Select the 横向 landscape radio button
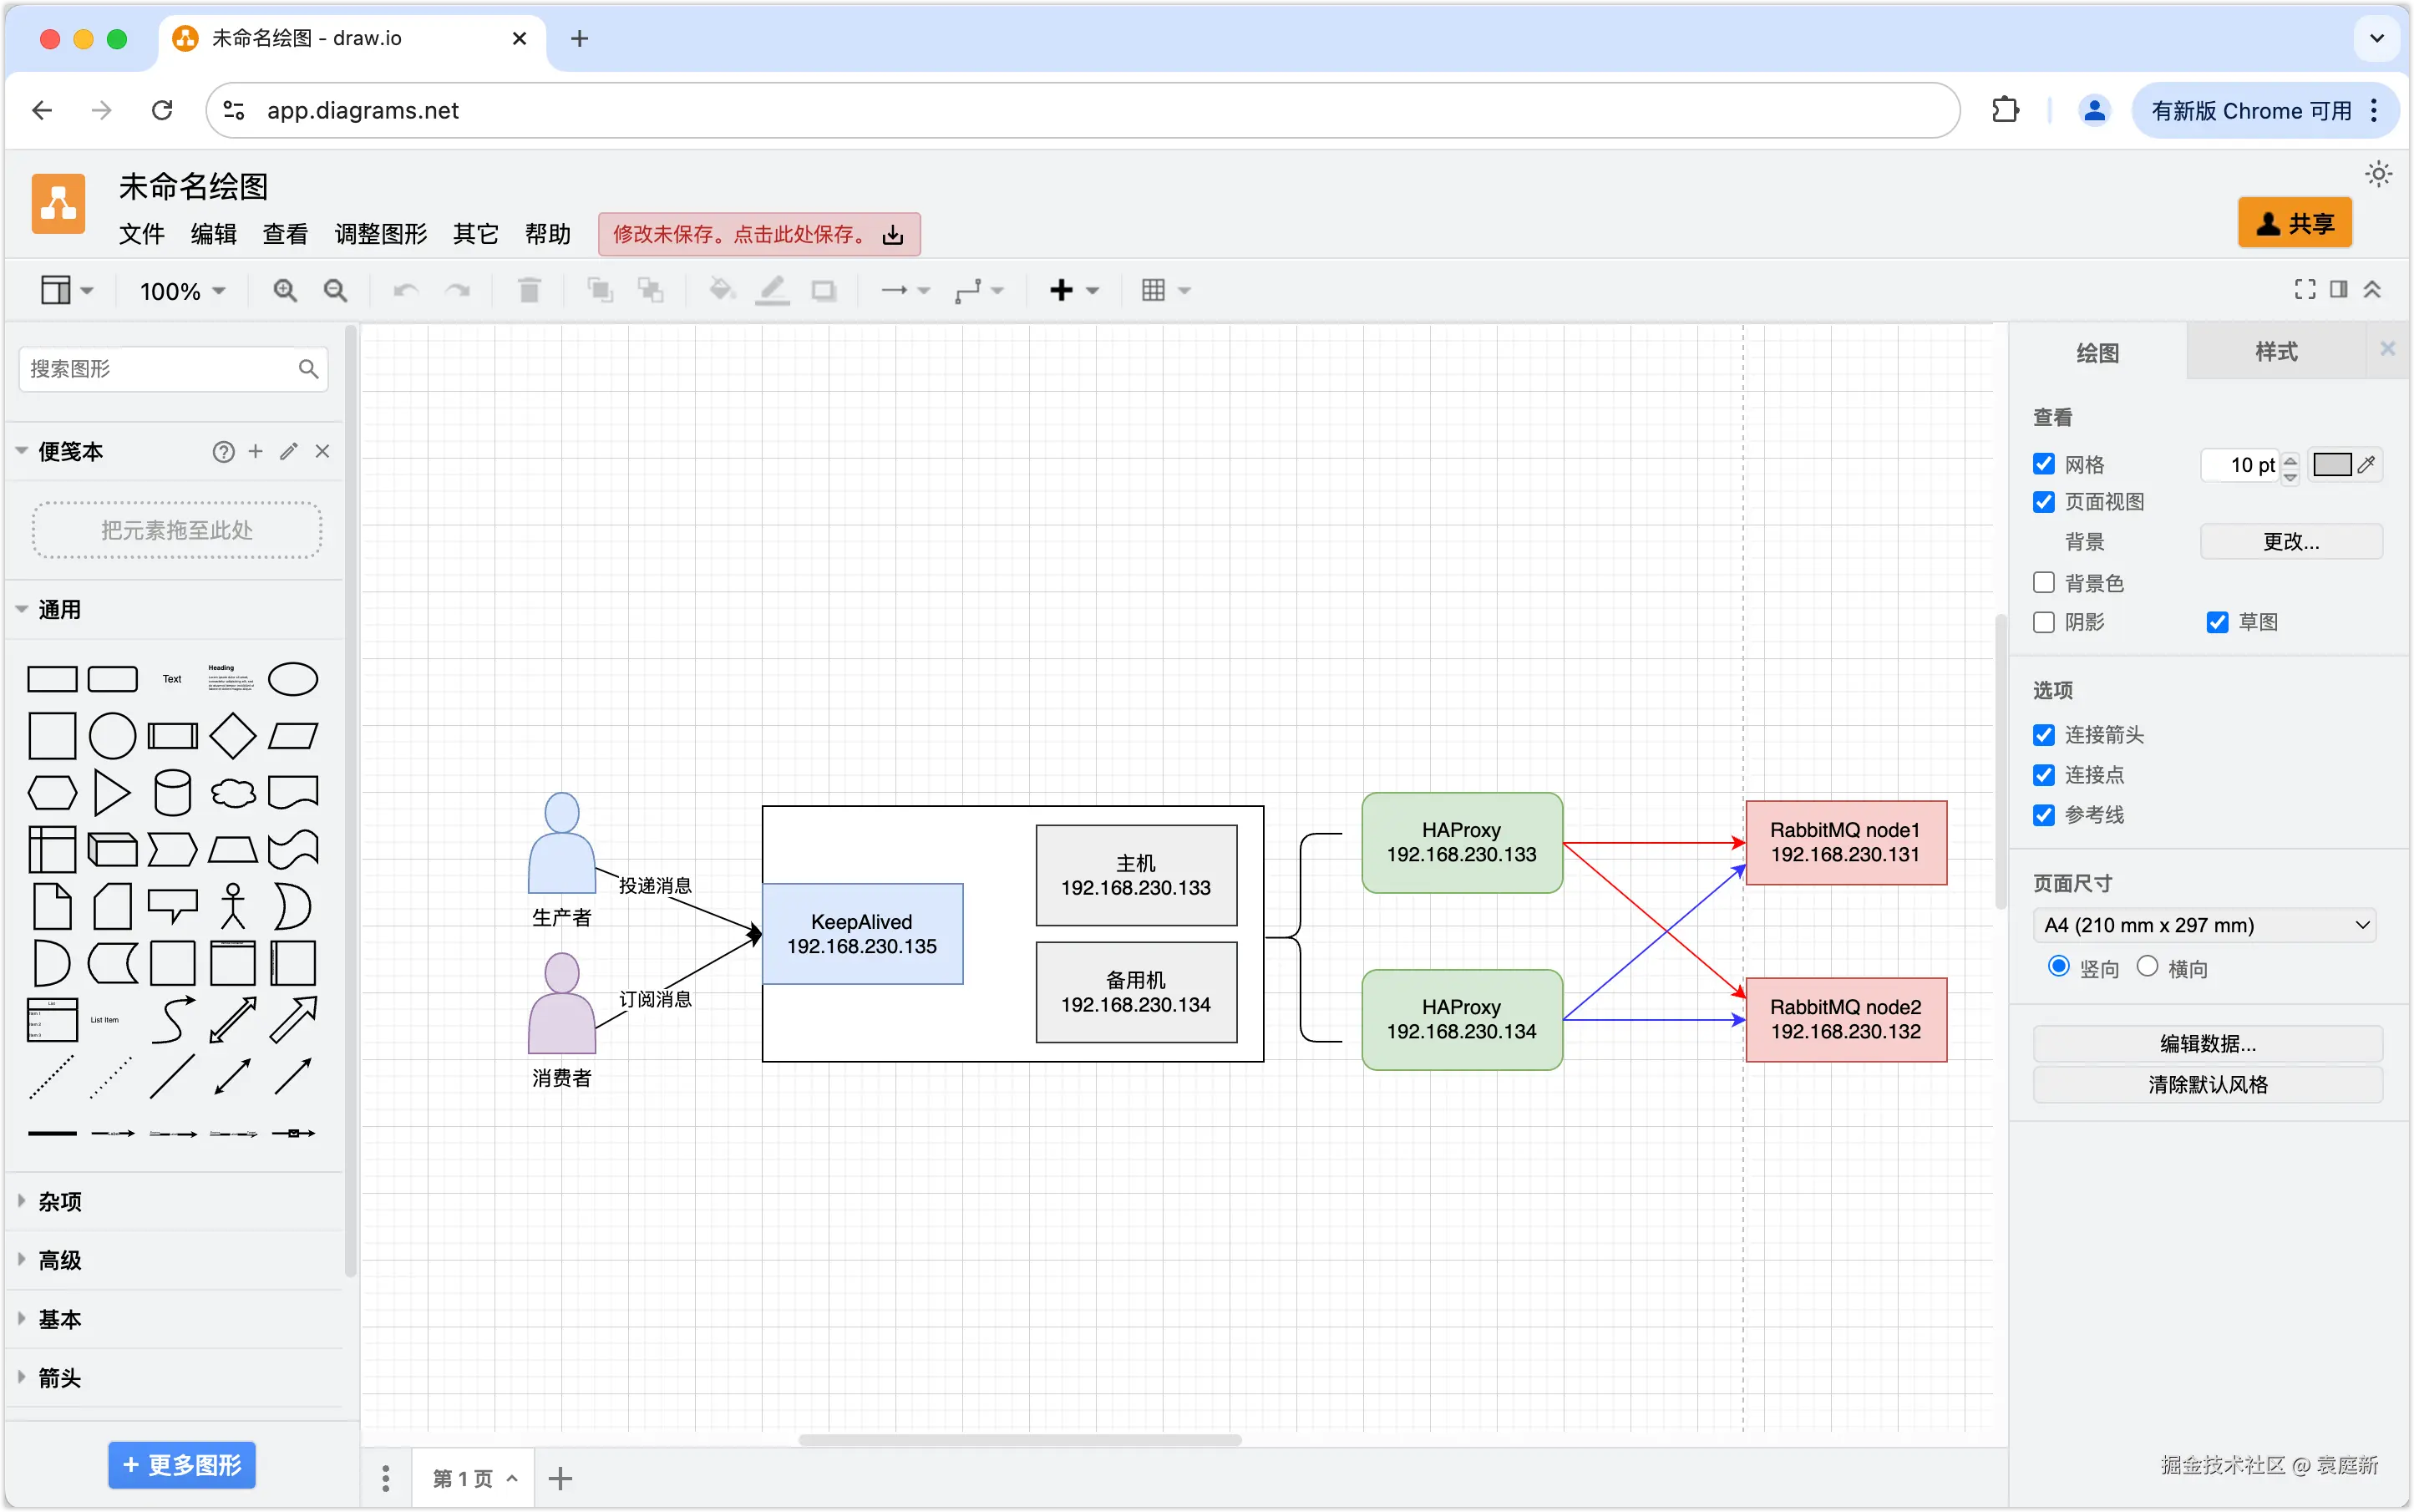Viewport: 2414px width, 1512px height. tap(2147, 966)
